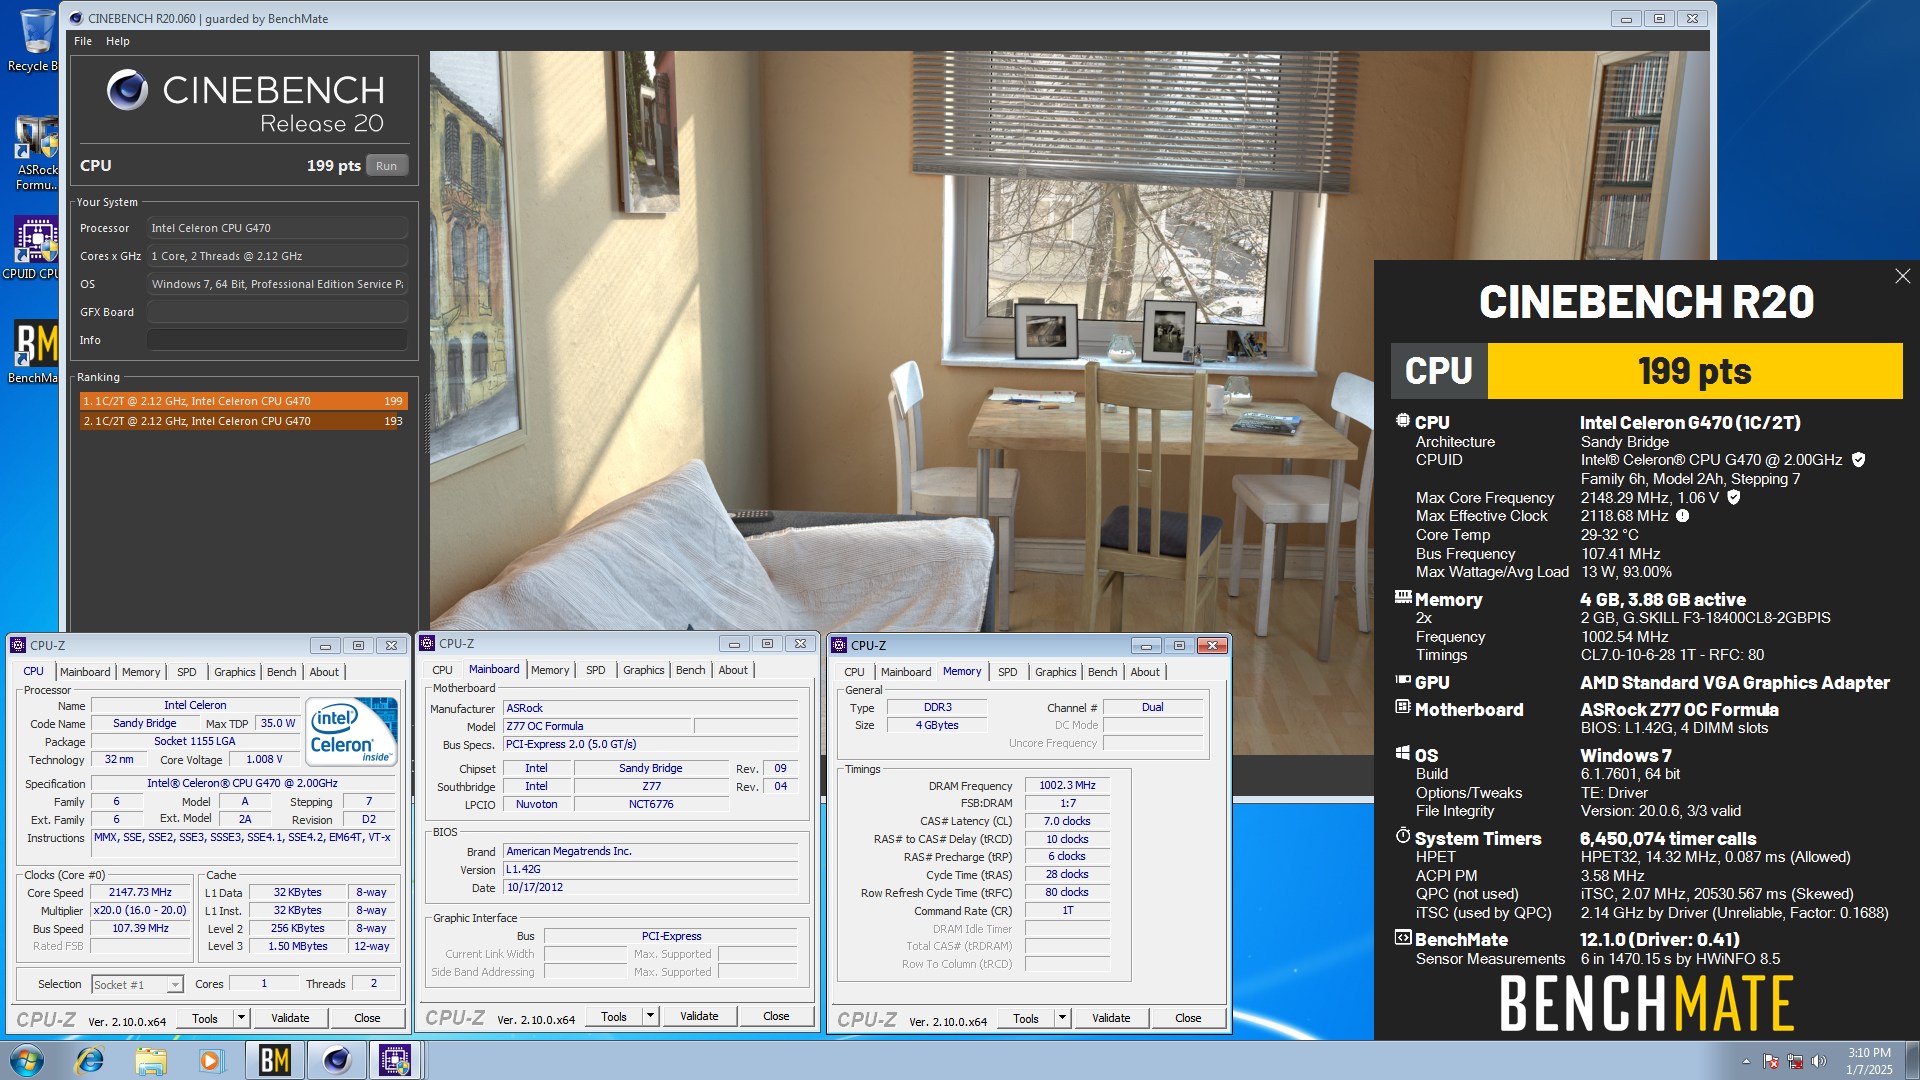Switch to CPU tab in third CPU-Z window
Screen dimensions: 1920x1080
click(854, 672)
